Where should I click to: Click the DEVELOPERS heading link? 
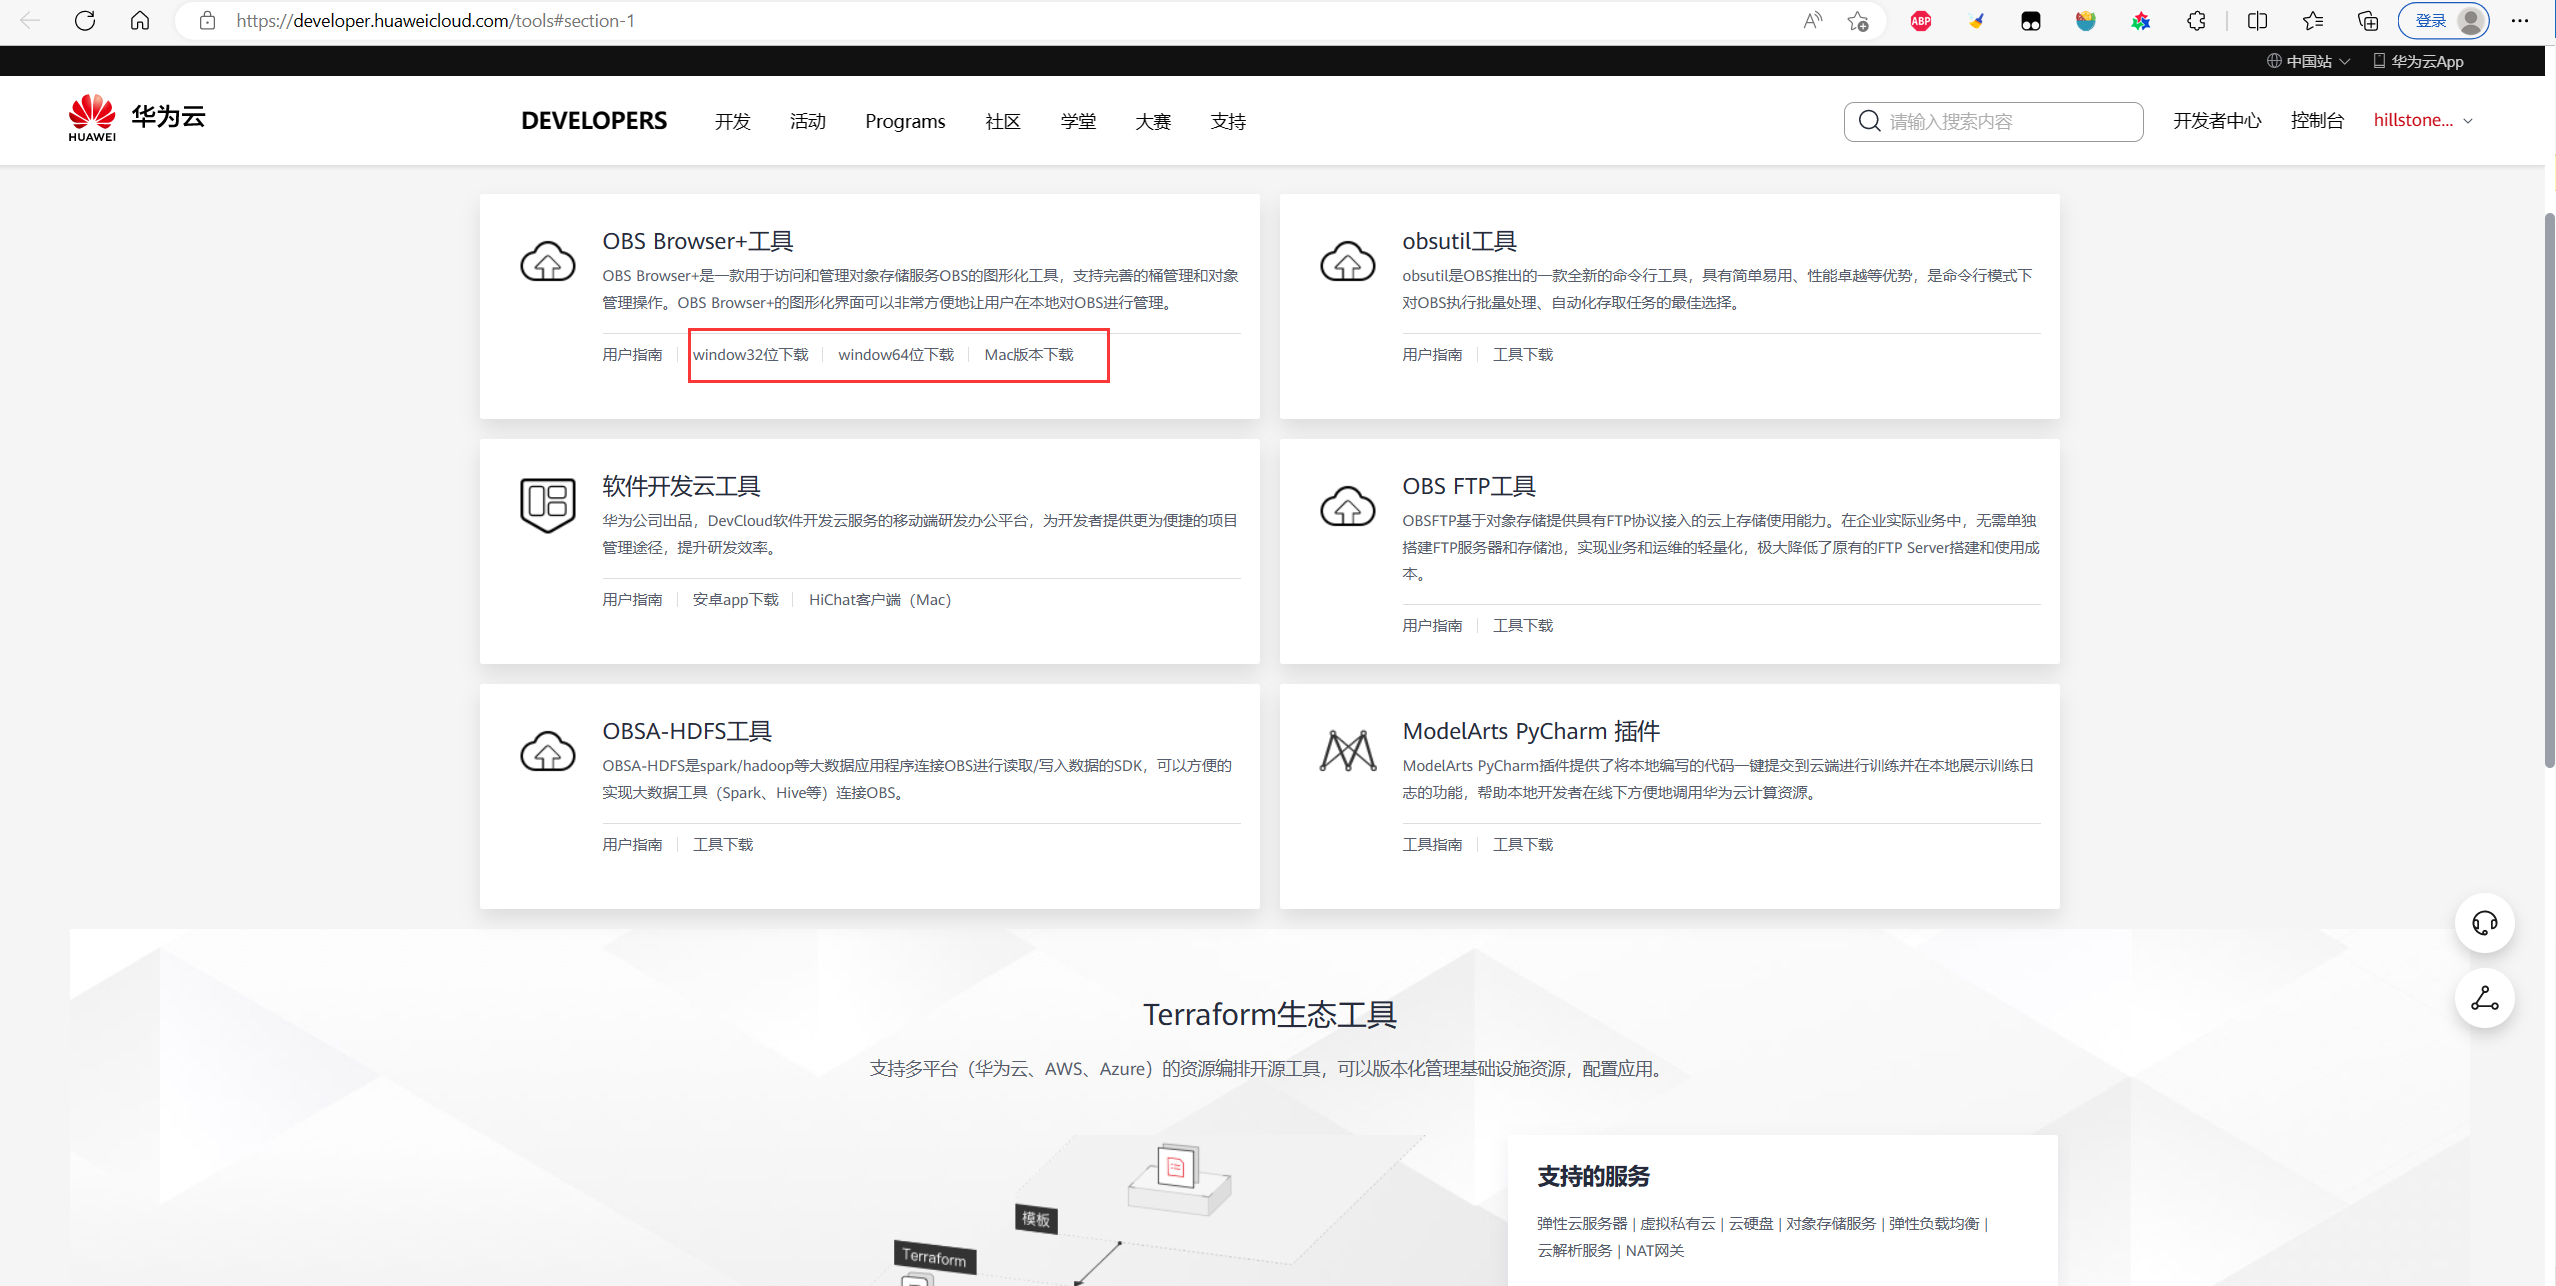pyautogui.click(x=594, y=121)
